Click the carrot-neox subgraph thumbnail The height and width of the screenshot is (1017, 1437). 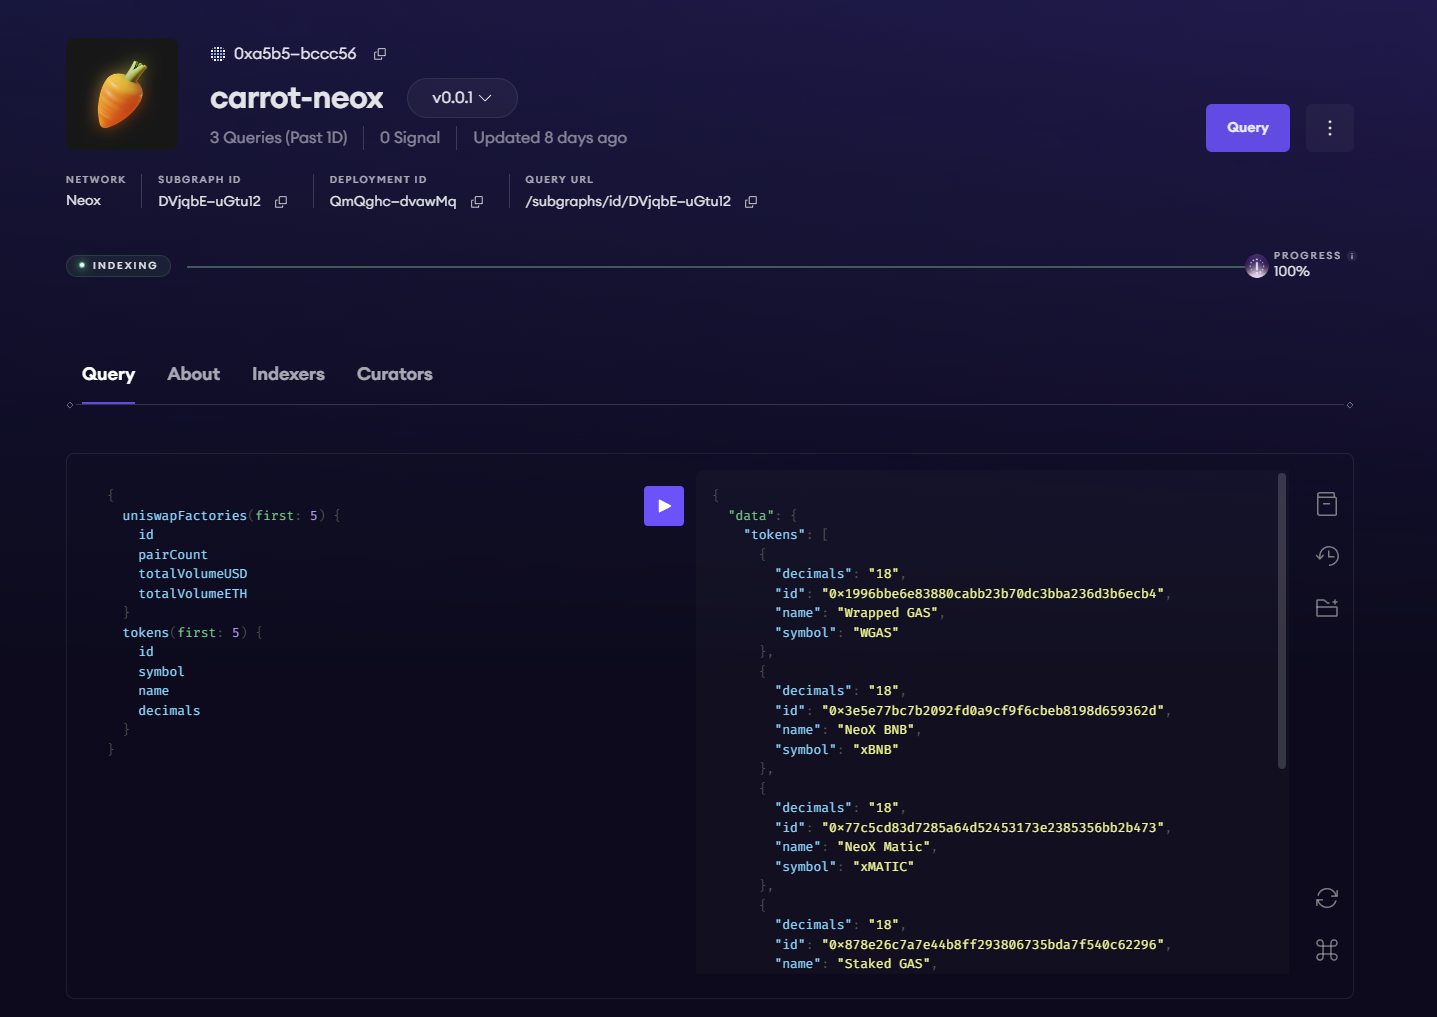point(122,94)
